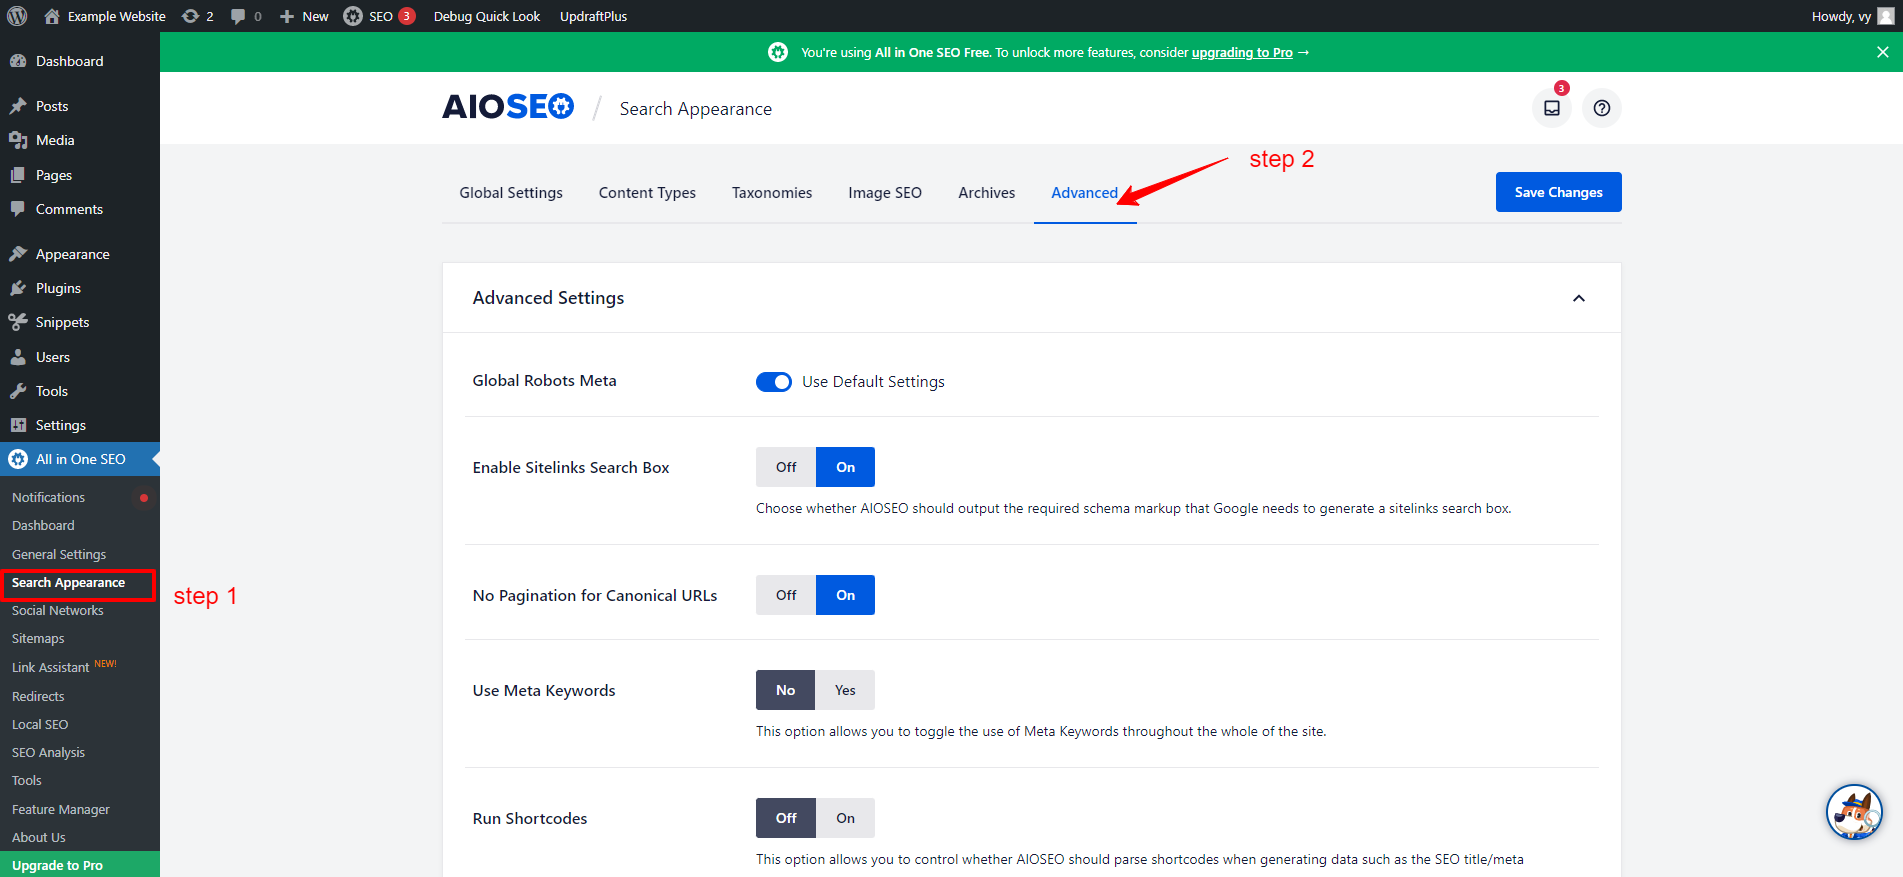Click All in One SEO menu

coord(80,459)
